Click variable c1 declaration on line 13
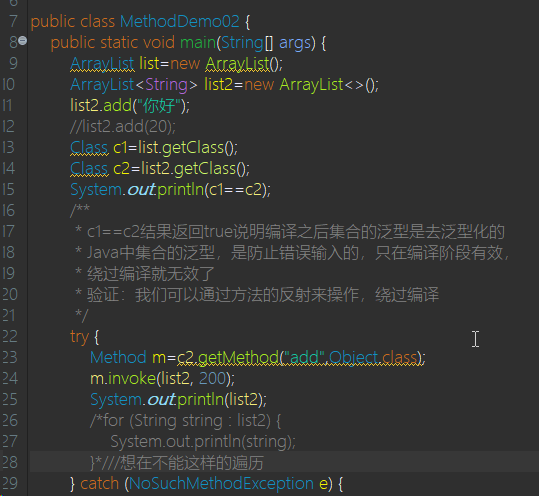 [x=120, y=147]
